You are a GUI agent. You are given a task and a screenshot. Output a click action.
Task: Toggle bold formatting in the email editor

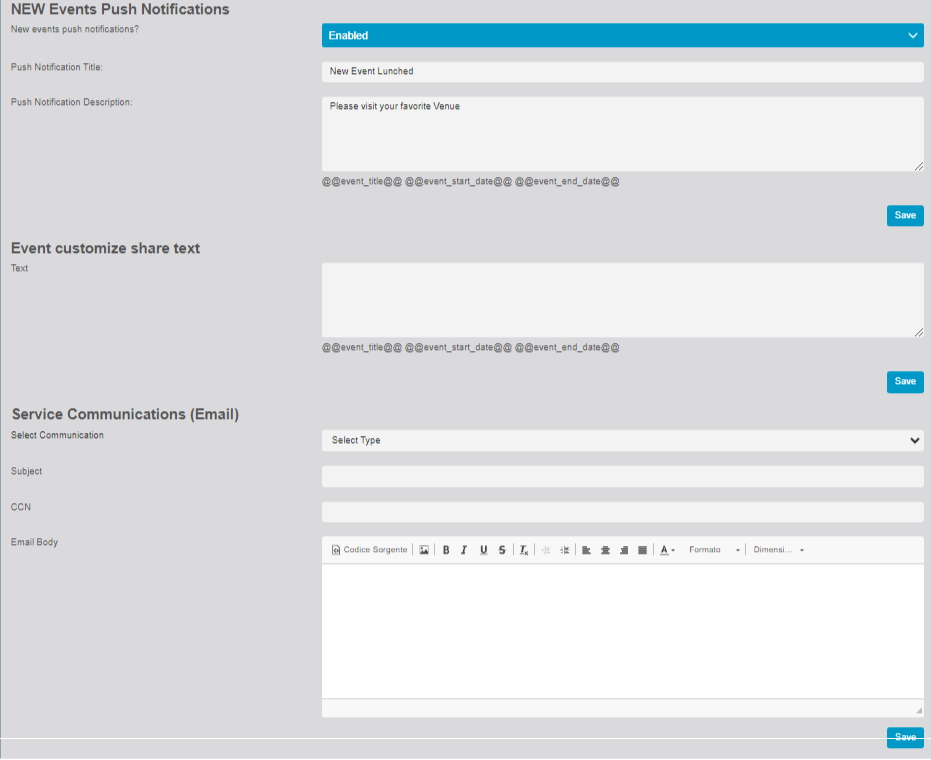pos(446,550)
